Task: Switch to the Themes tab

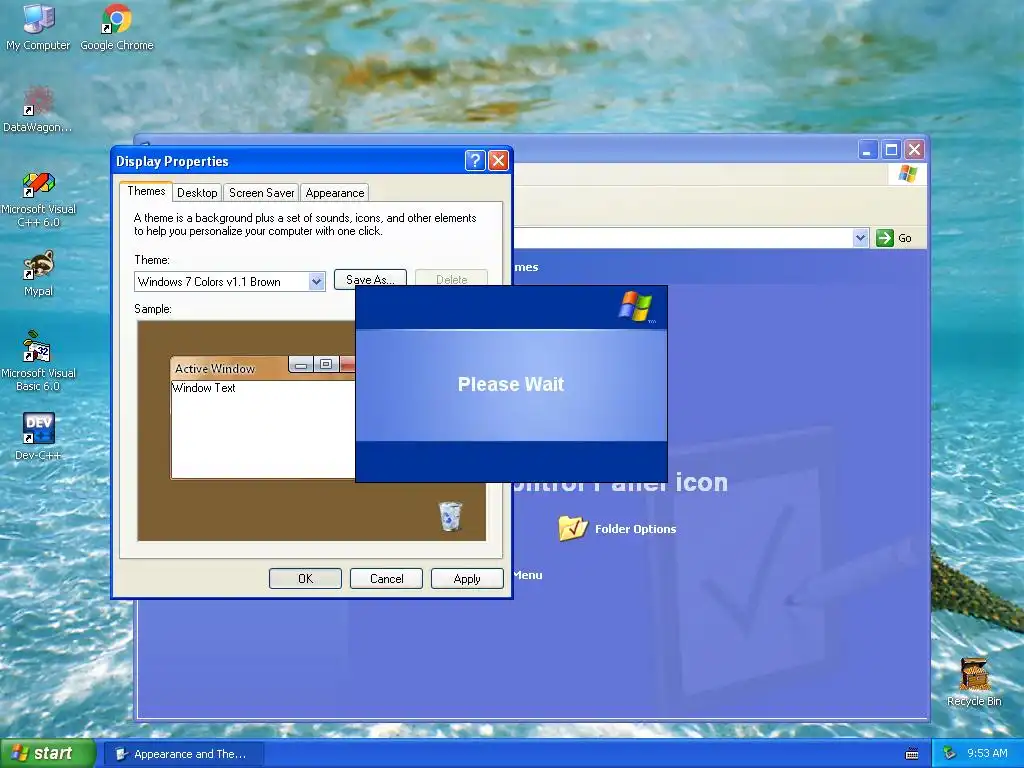Action: pyautogui.click(x=146, y=191)
